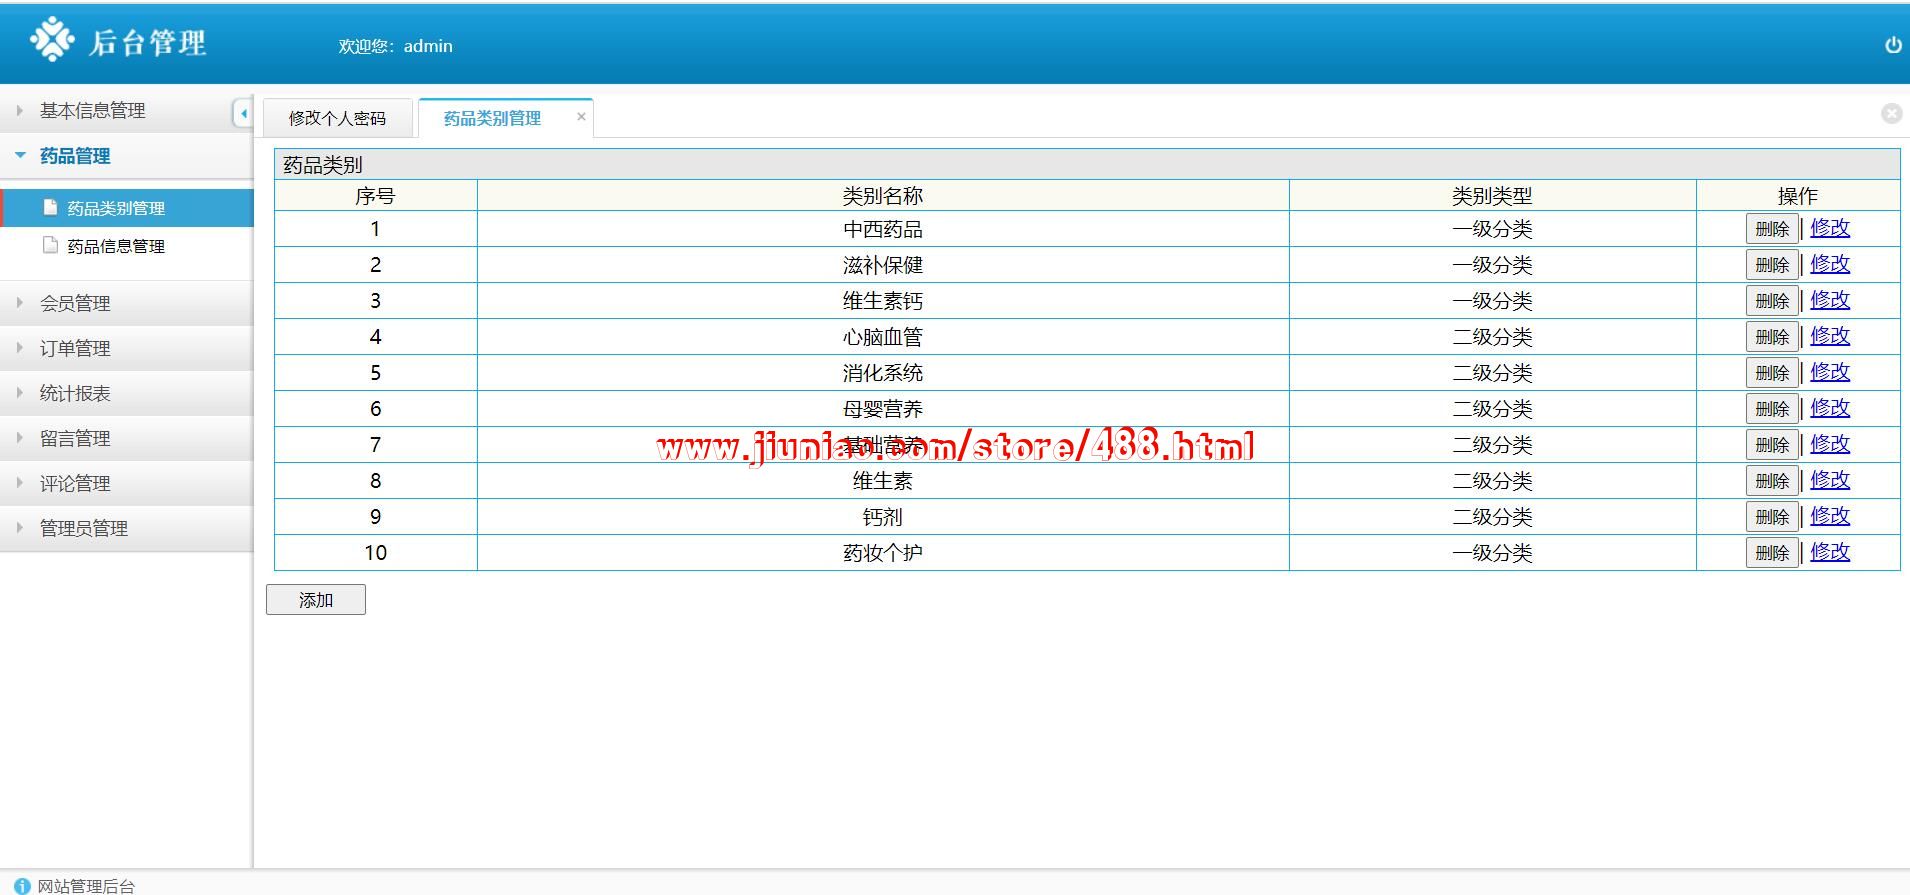Image resolution: width=1910 pixels, height=895 pixels.
Task: Click the 后台管理 header title
Action: click(x=148, y=42)
